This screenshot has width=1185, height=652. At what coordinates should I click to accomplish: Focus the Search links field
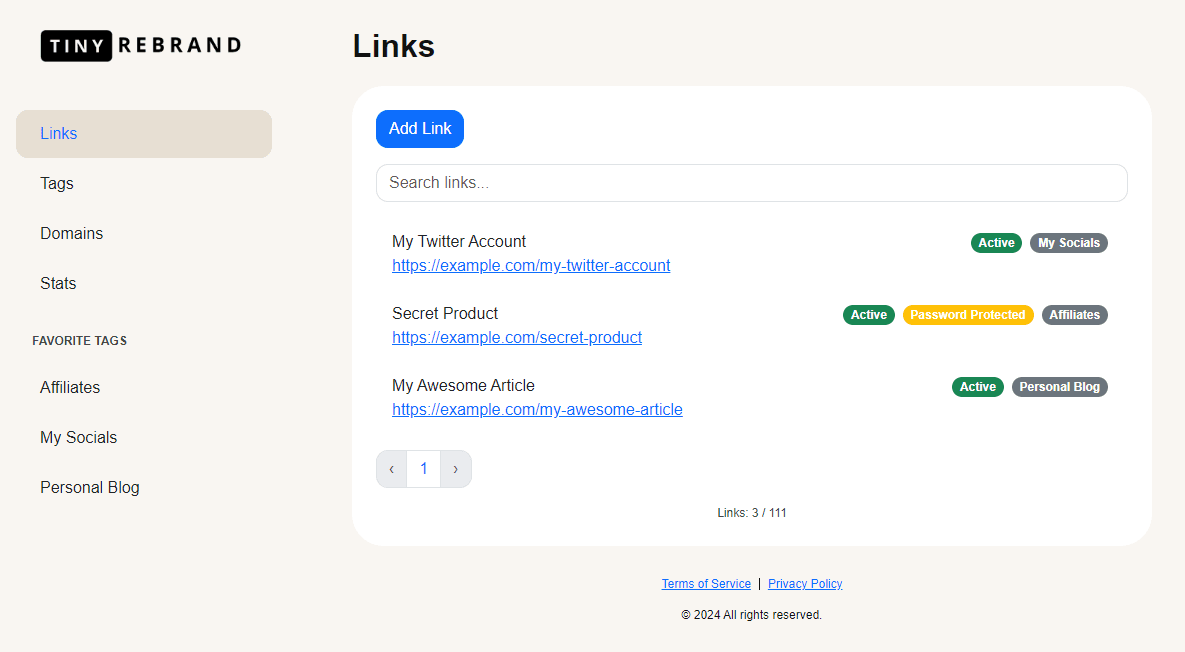[x=751, y=183]
